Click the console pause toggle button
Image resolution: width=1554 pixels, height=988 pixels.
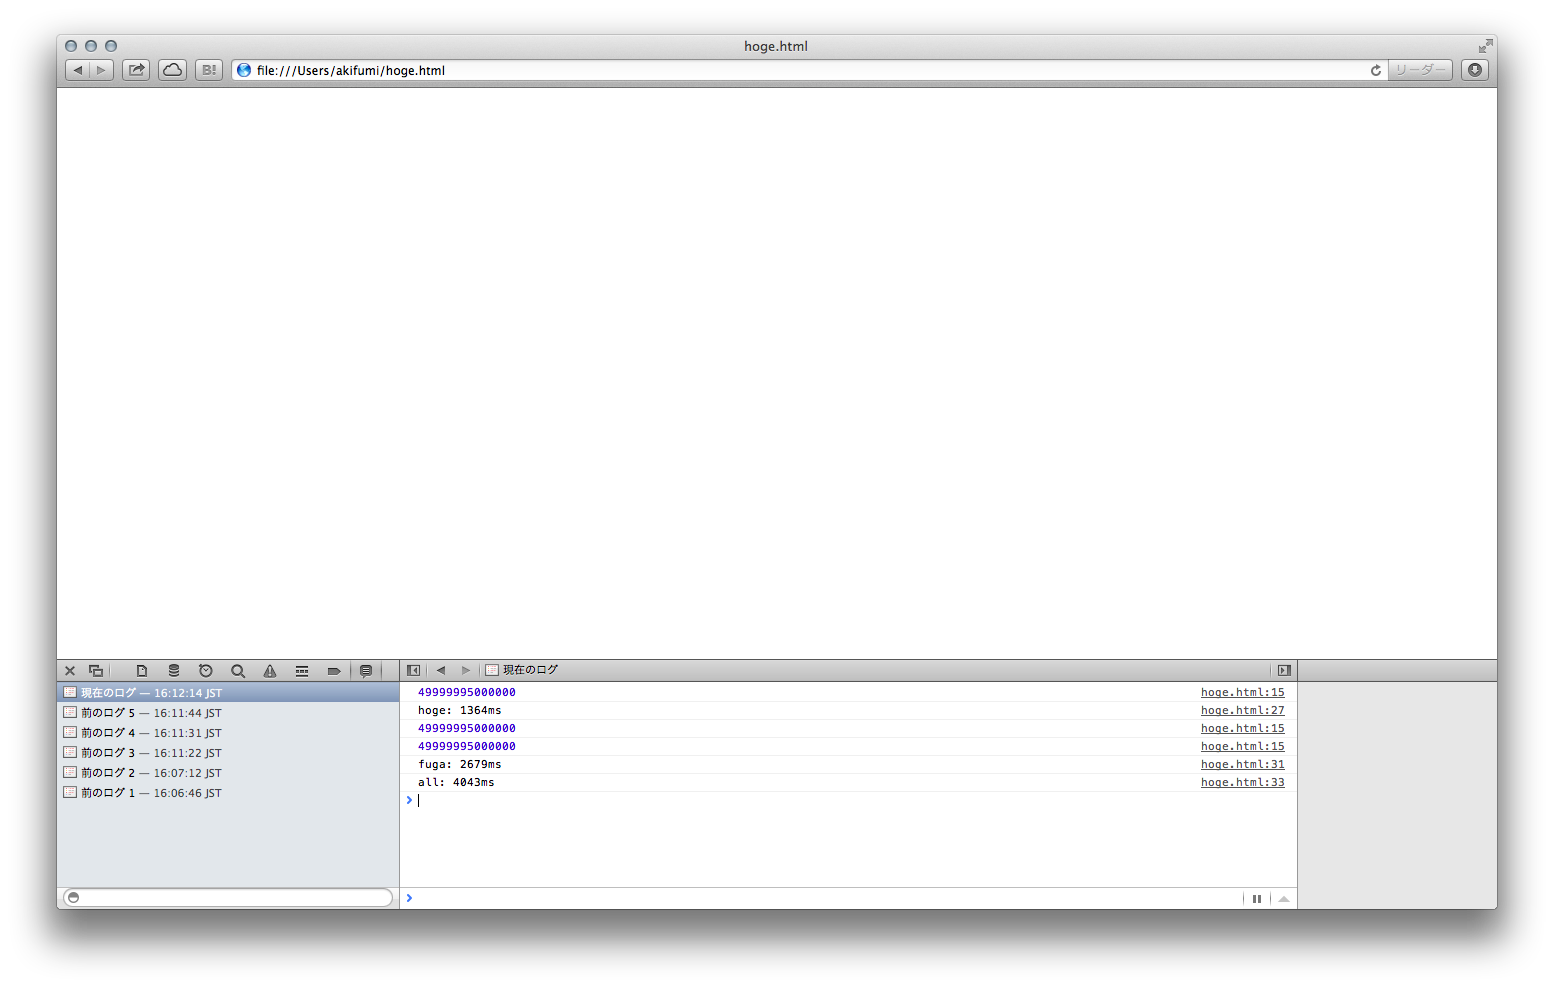pyautogui.click(x=1257, y=898)
